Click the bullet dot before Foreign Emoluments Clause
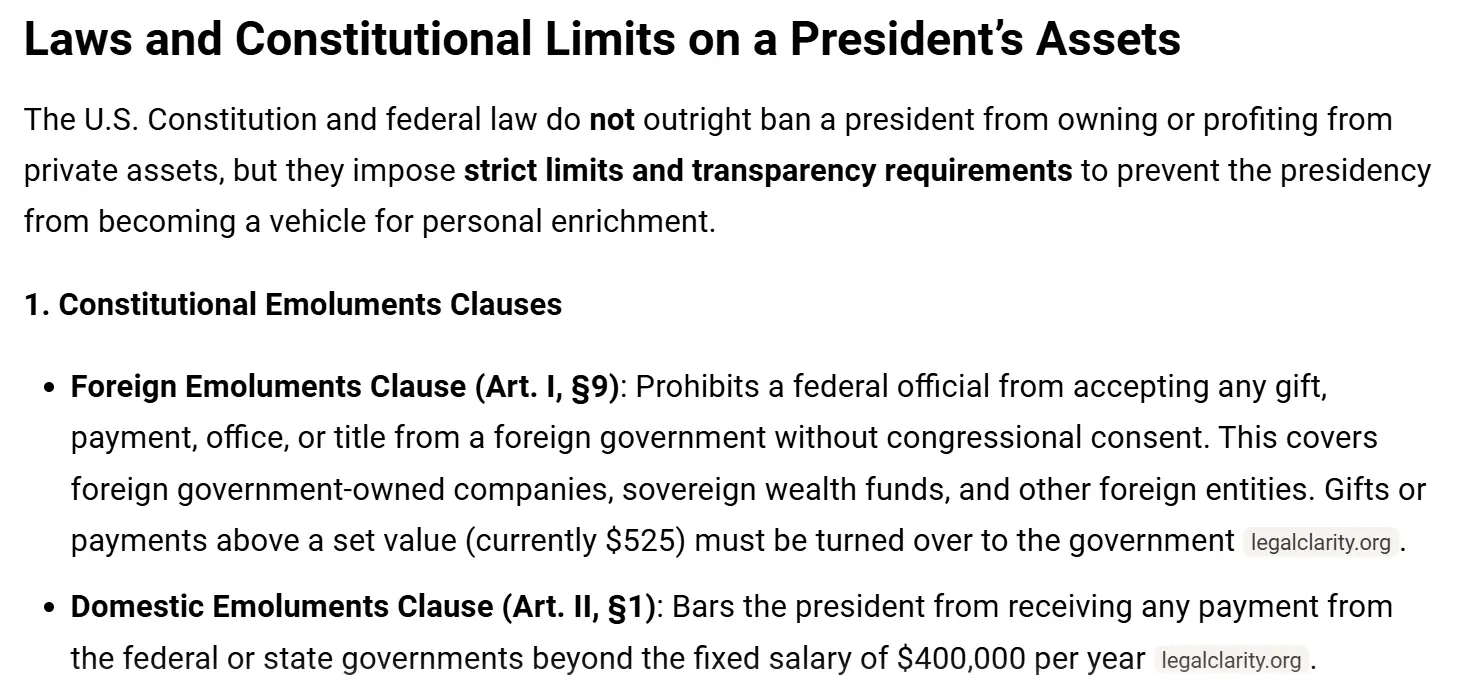Image resolution: width=1465 pixels, height=692 pixels. click(50, 388)
